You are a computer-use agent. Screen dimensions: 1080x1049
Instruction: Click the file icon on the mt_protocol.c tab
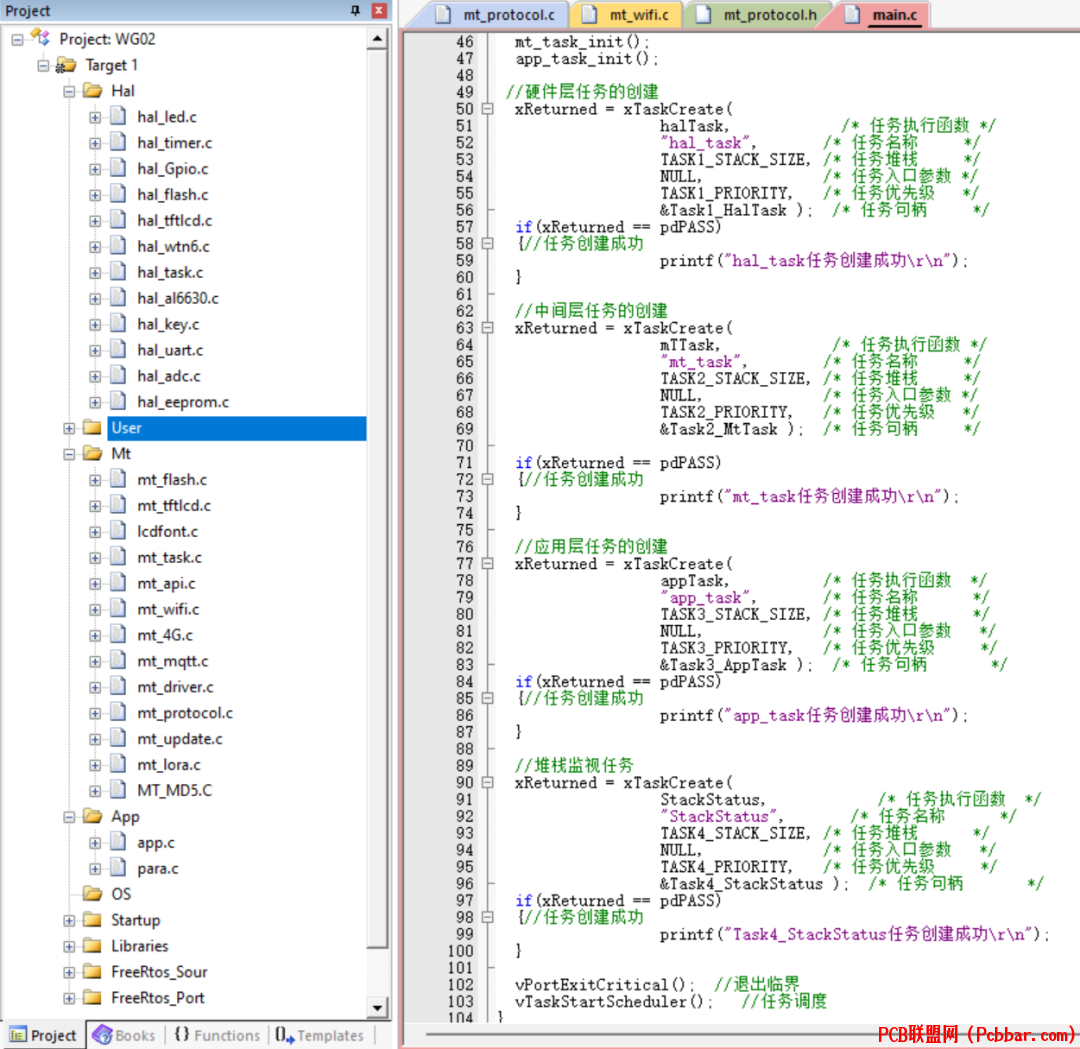coord(443,14)
